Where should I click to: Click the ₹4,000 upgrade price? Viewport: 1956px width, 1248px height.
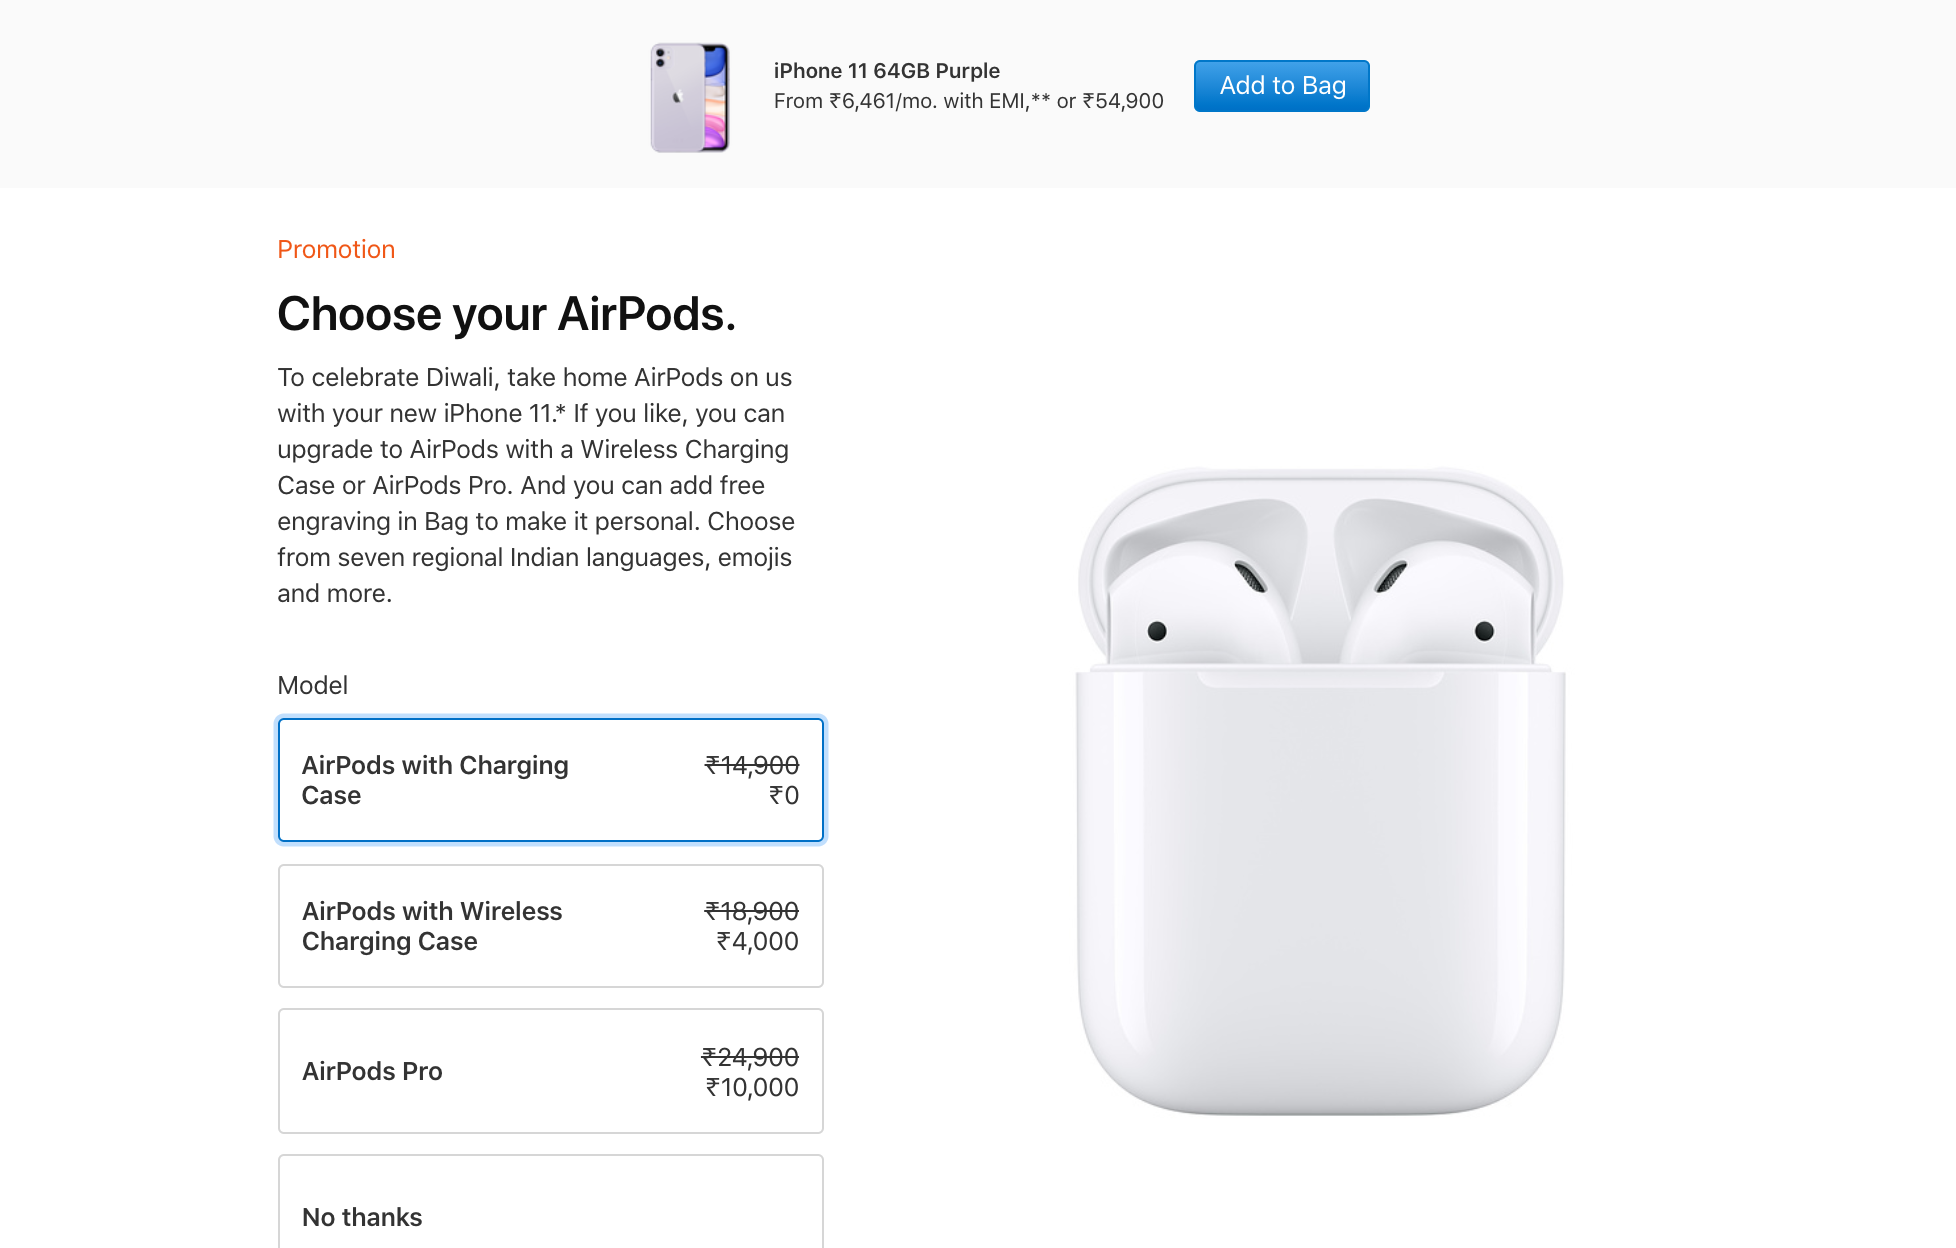[x=757, y=942]
